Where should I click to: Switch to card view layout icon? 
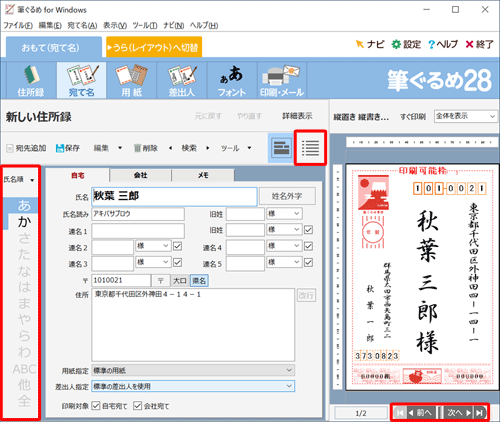[x=281, y=148]
